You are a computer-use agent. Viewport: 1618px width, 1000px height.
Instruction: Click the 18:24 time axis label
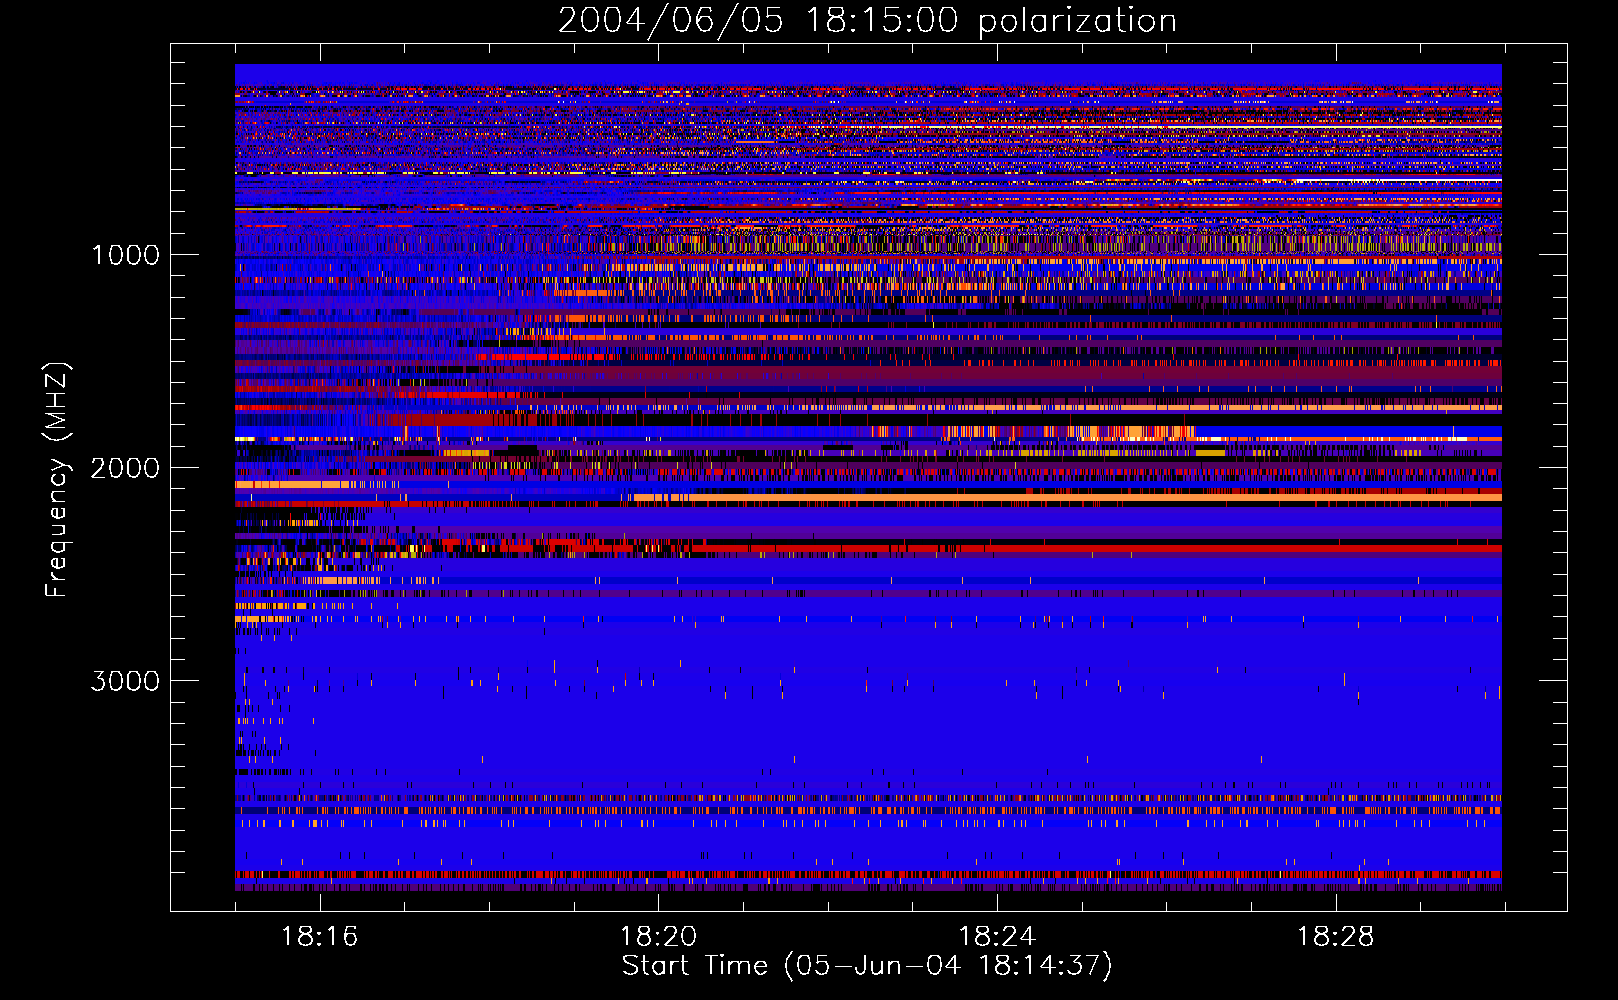(997, 937)
